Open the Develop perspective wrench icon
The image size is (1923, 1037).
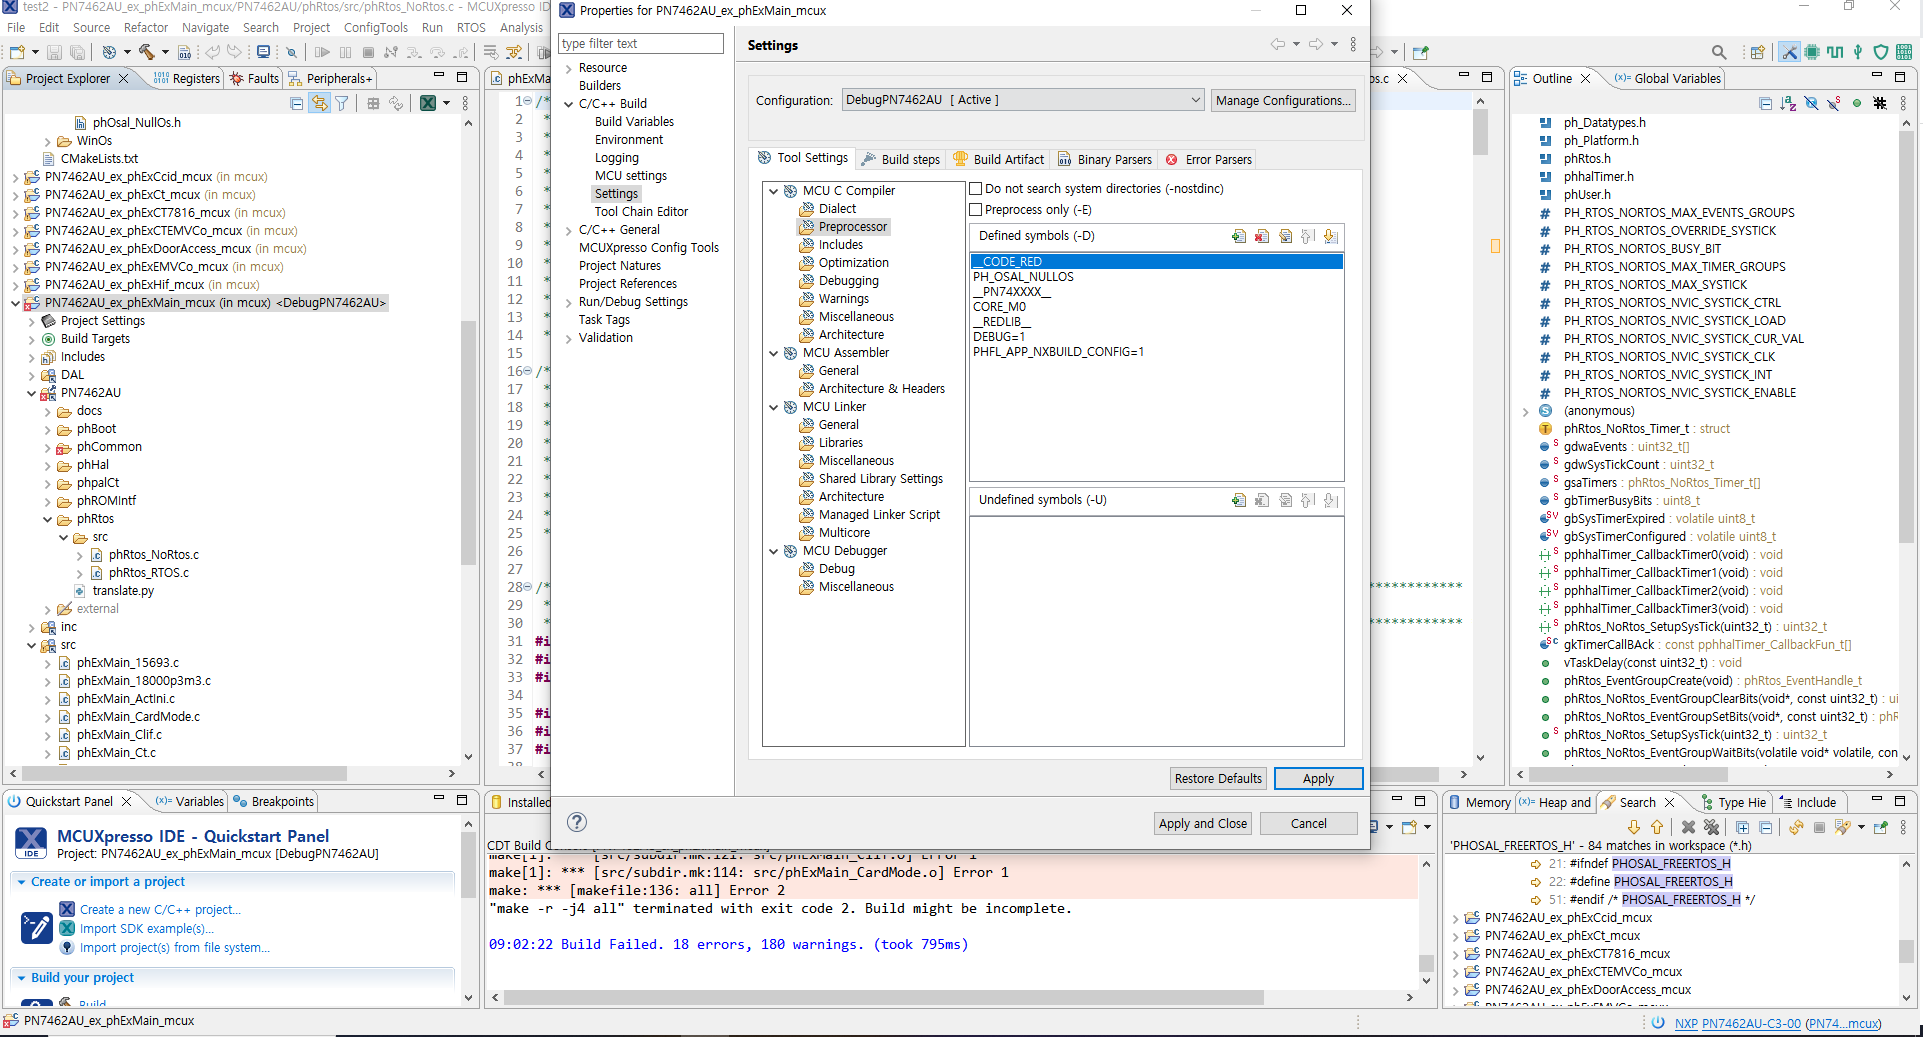(x=1789, y=52)
